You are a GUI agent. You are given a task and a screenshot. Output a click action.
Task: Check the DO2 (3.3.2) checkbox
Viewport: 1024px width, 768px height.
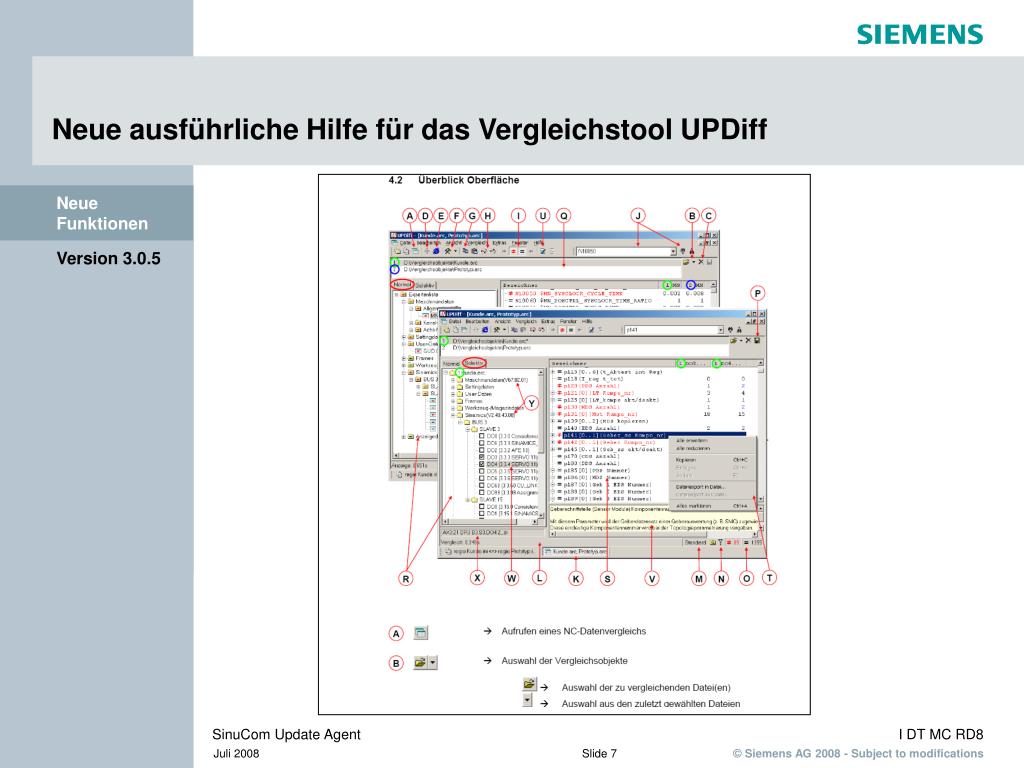tap(481, 450)
